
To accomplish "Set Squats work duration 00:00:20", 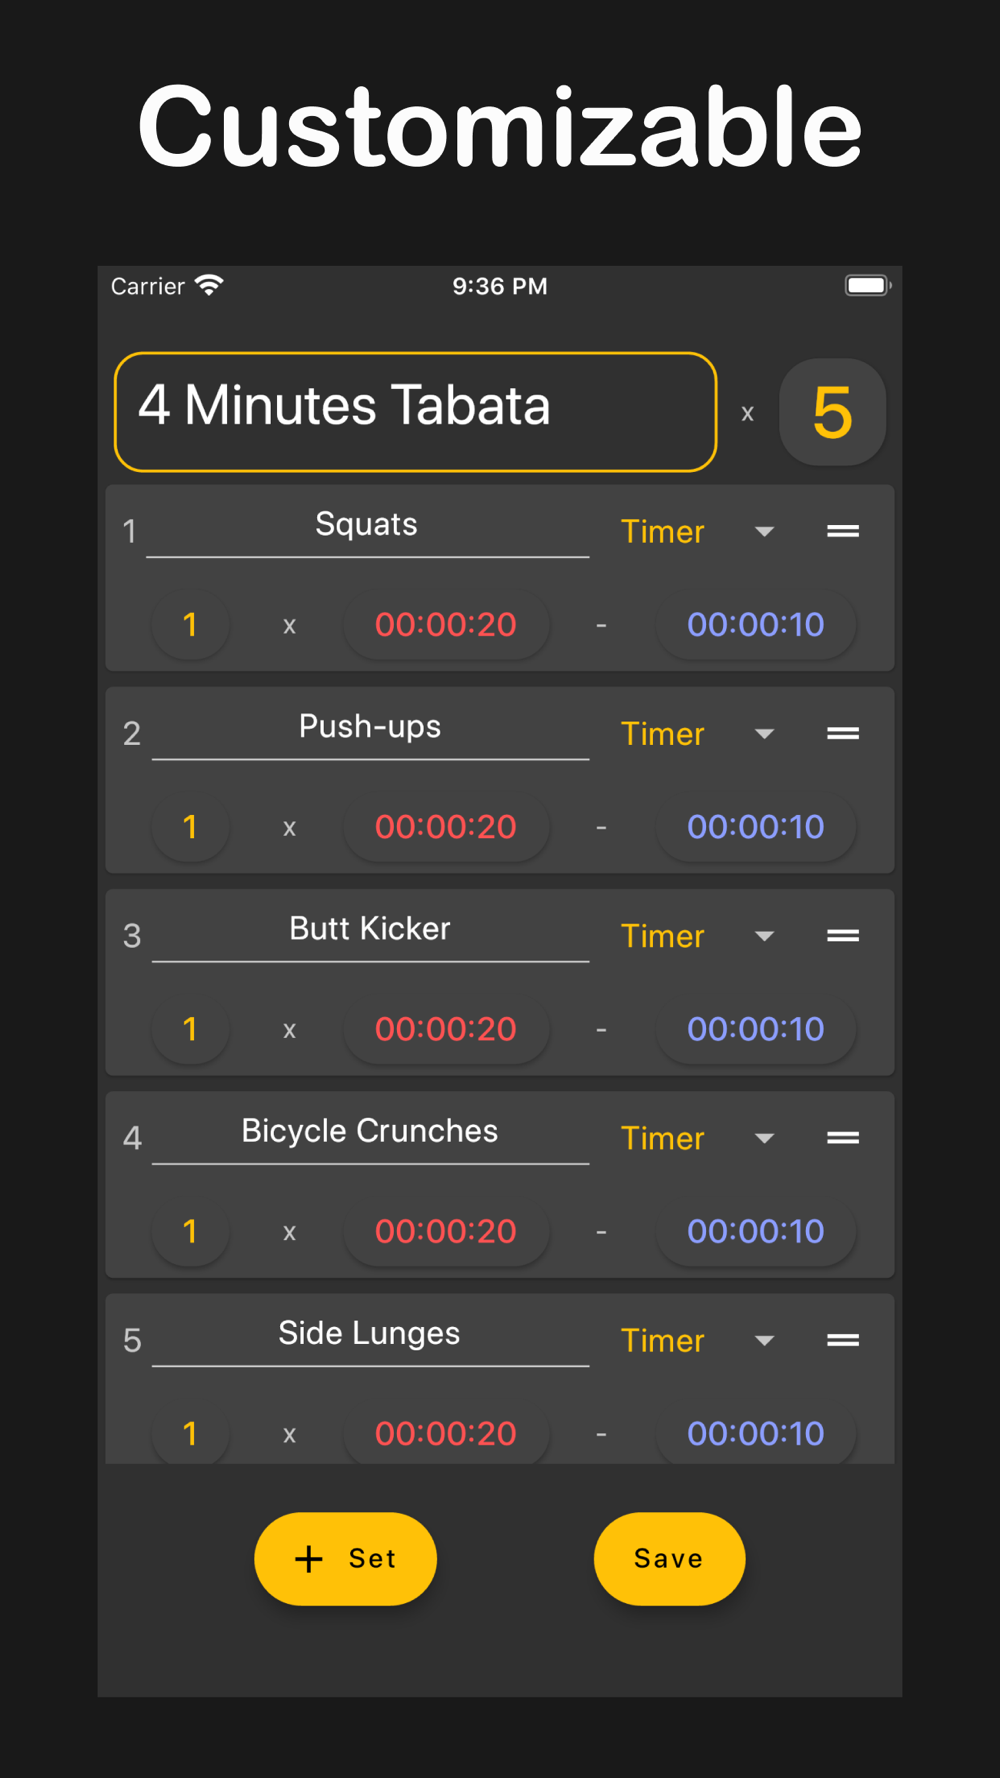I will click(x=445, y=625).
